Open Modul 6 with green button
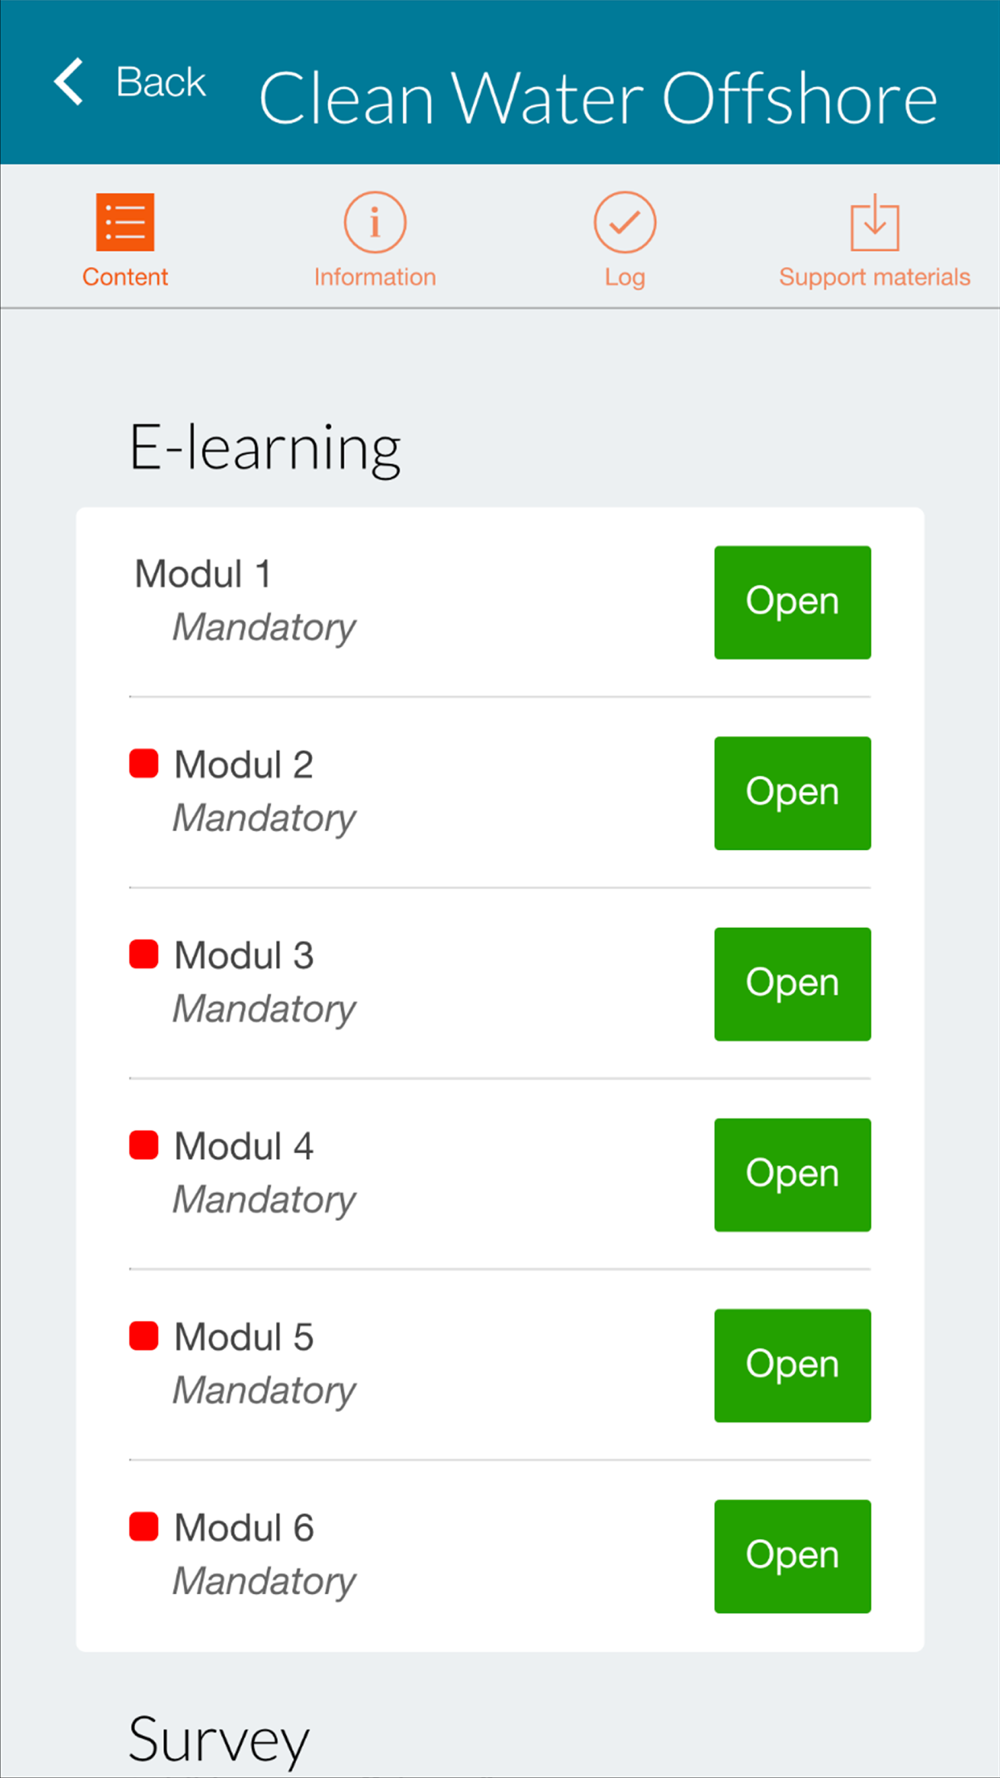 tap(792, 1556)
